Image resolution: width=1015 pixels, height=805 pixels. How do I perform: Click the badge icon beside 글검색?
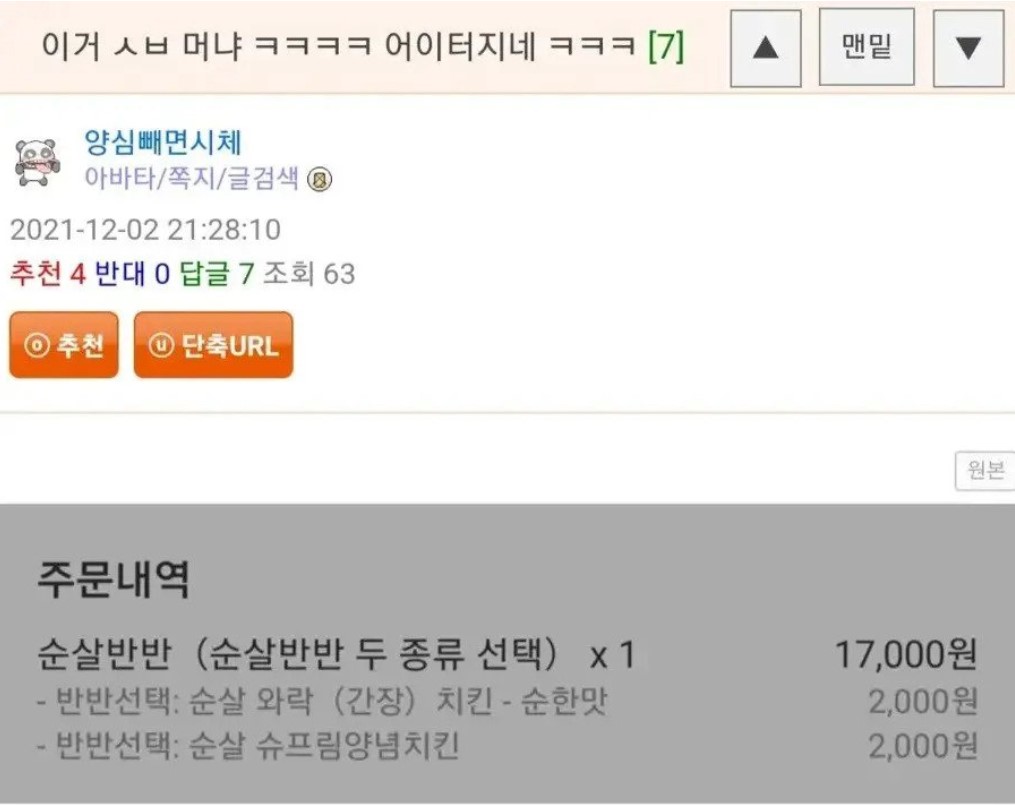[320, 180]
